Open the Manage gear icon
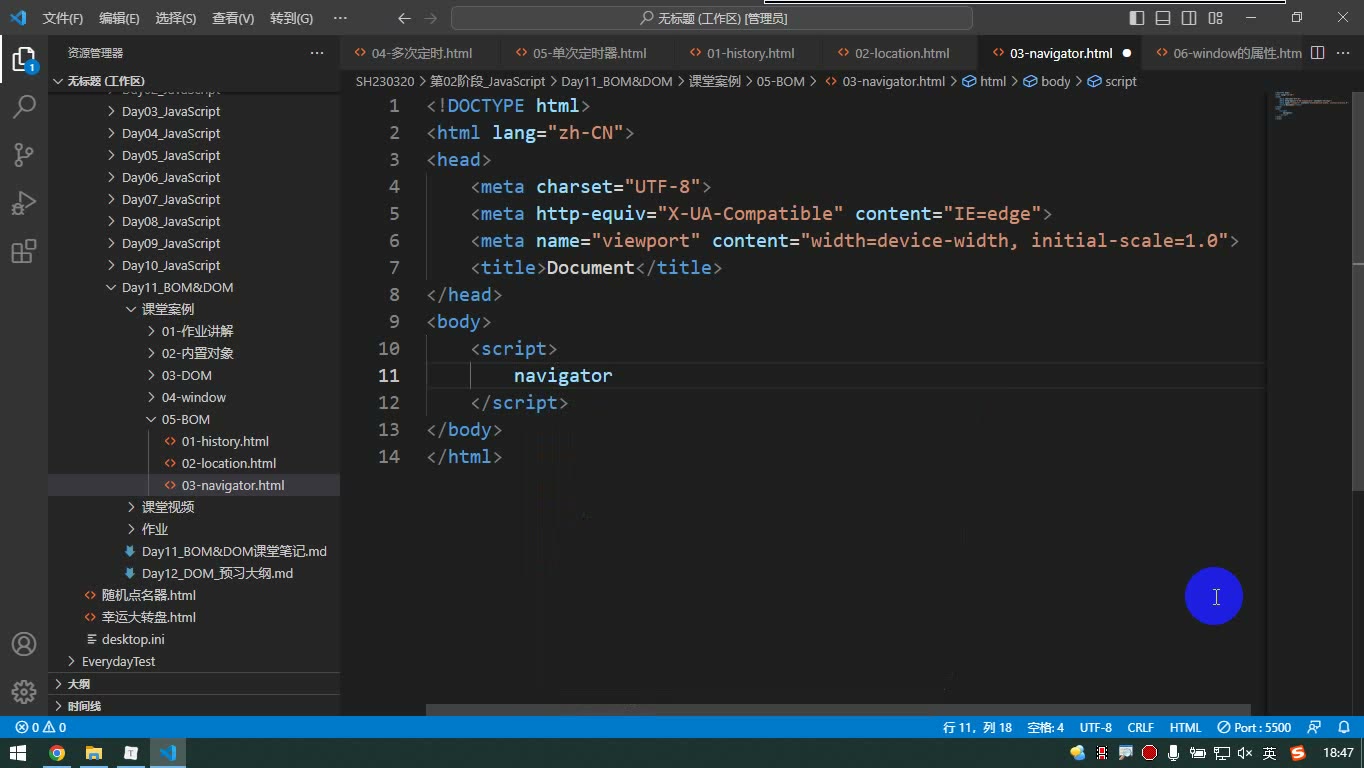This screenshot has width=1364, height=768. (24, 691)
